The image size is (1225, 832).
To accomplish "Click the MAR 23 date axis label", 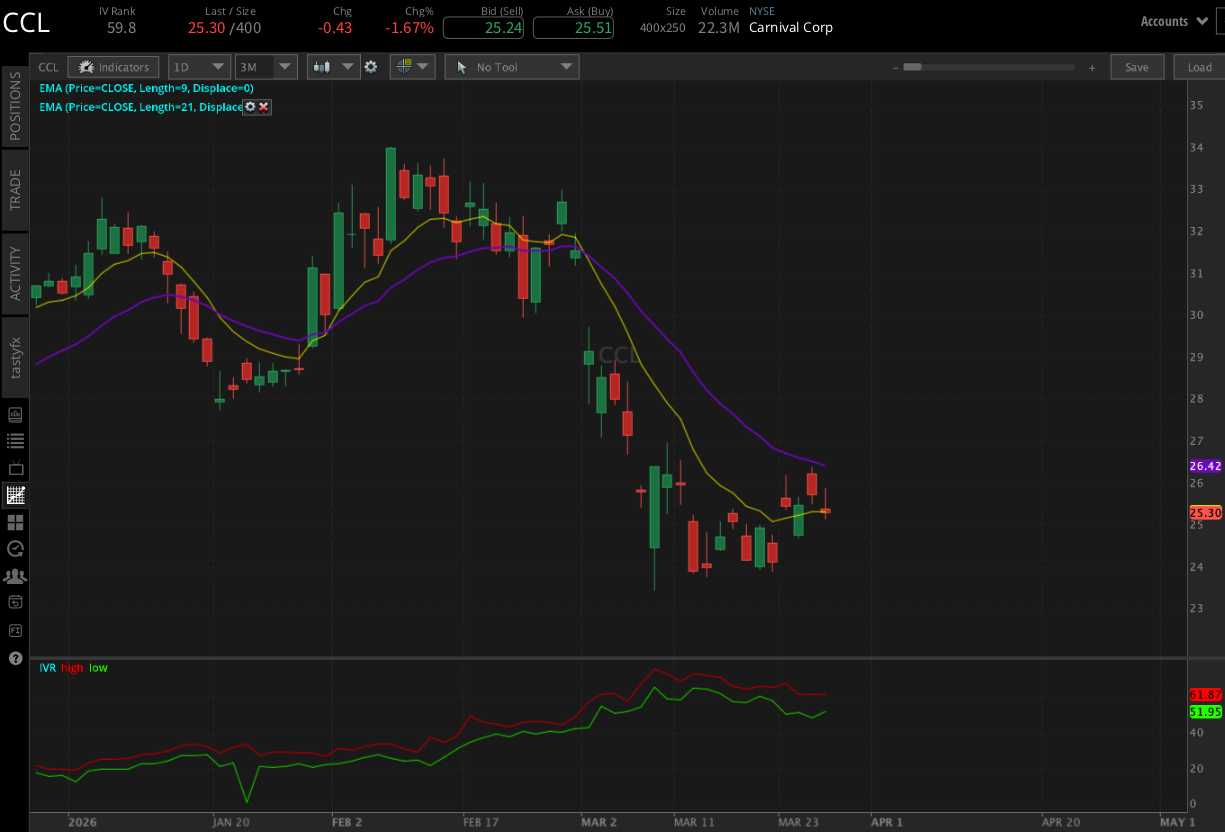I will point(798,822).
